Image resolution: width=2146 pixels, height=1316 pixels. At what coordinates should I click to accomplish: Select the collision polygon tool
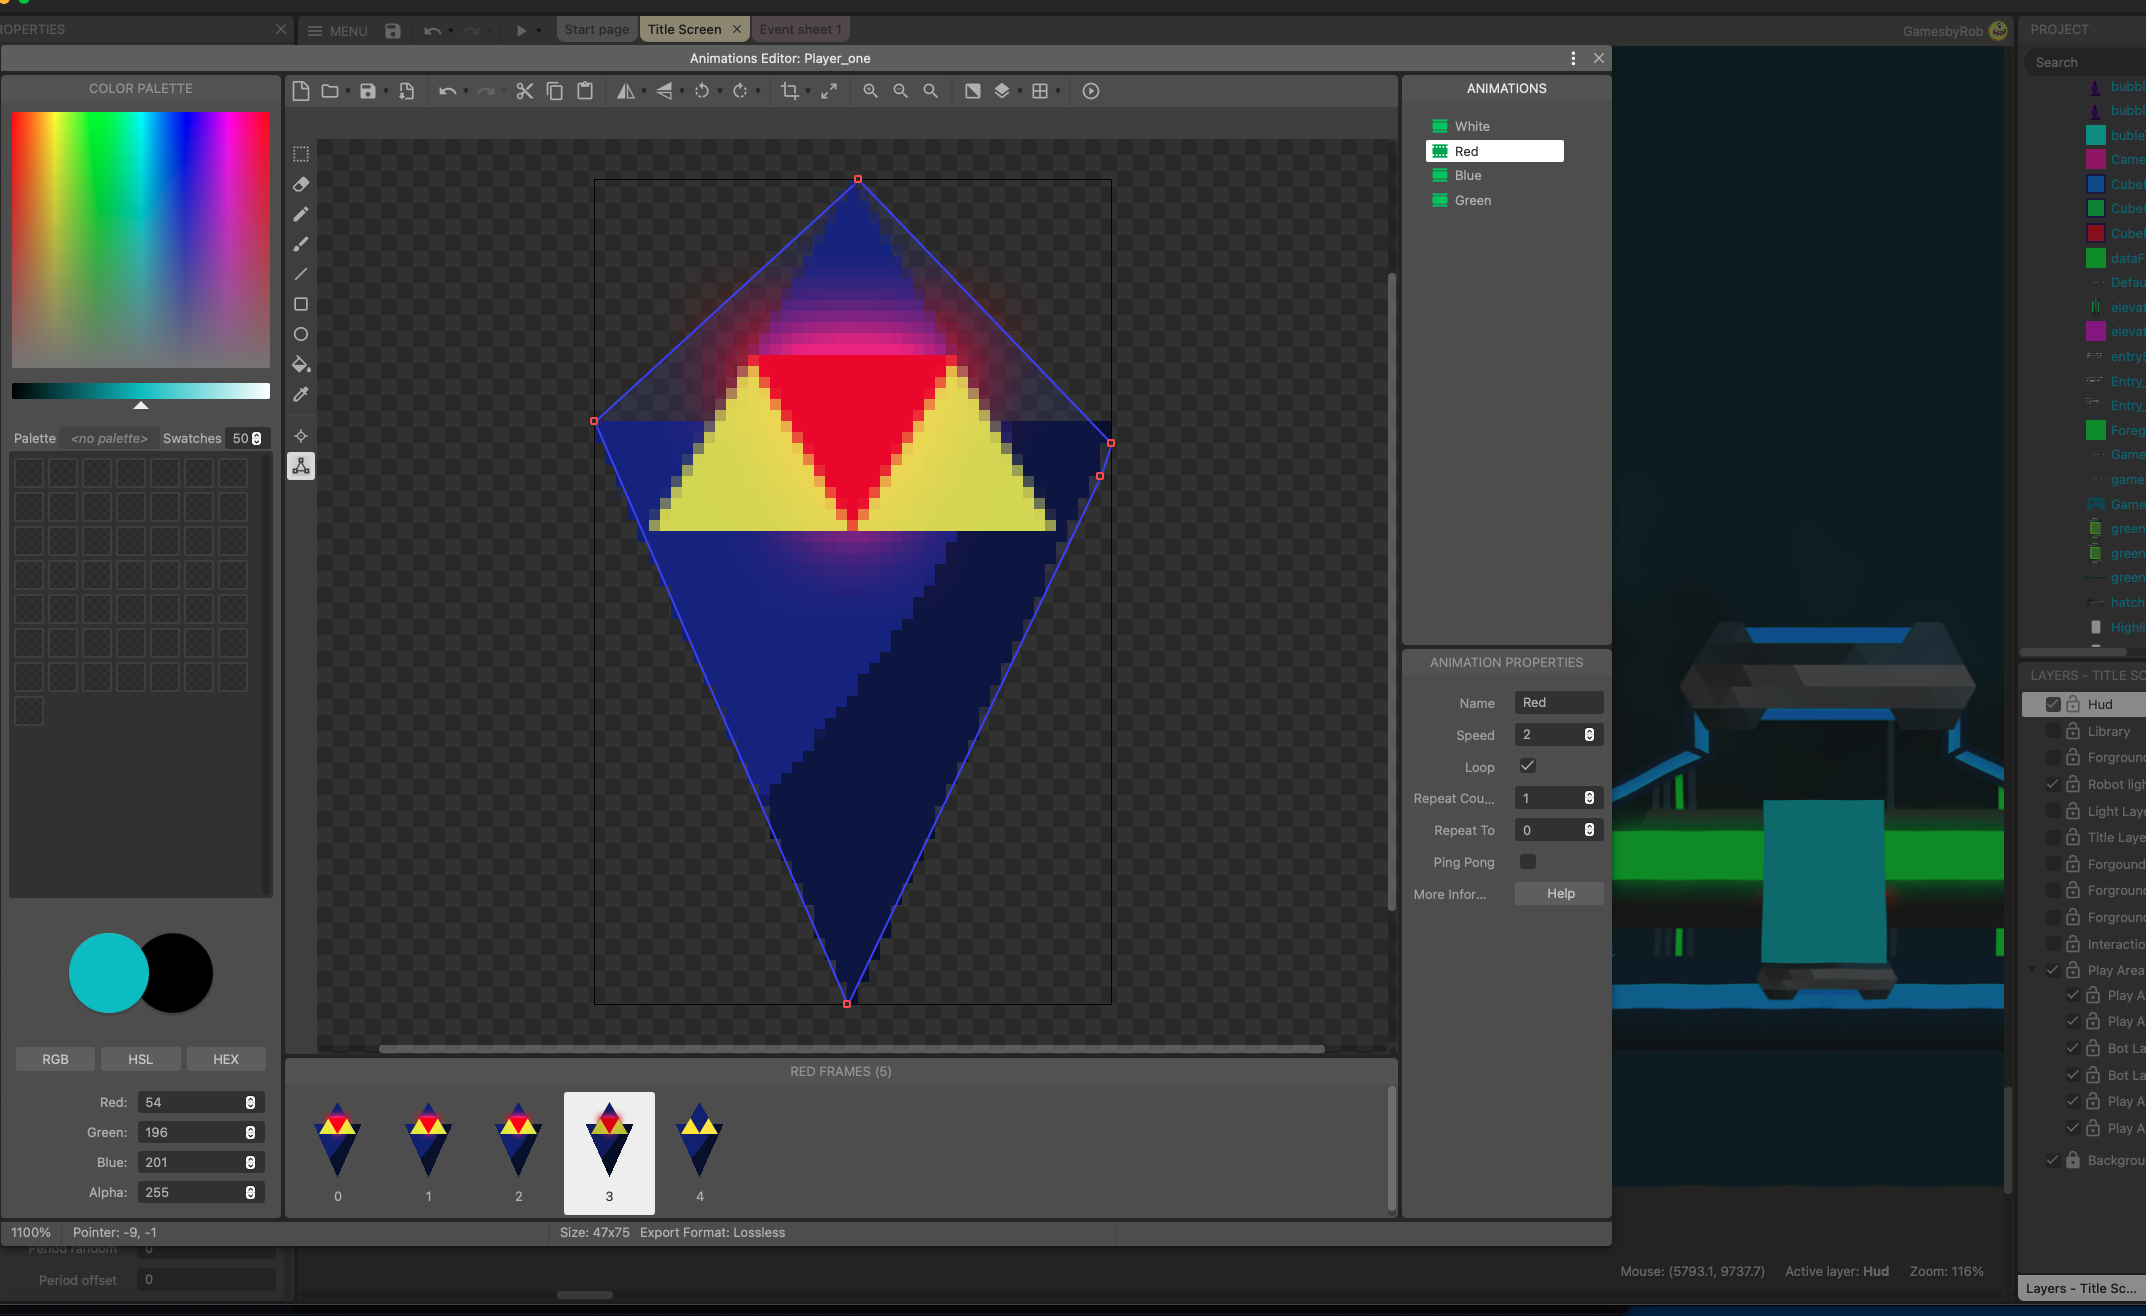301,466
